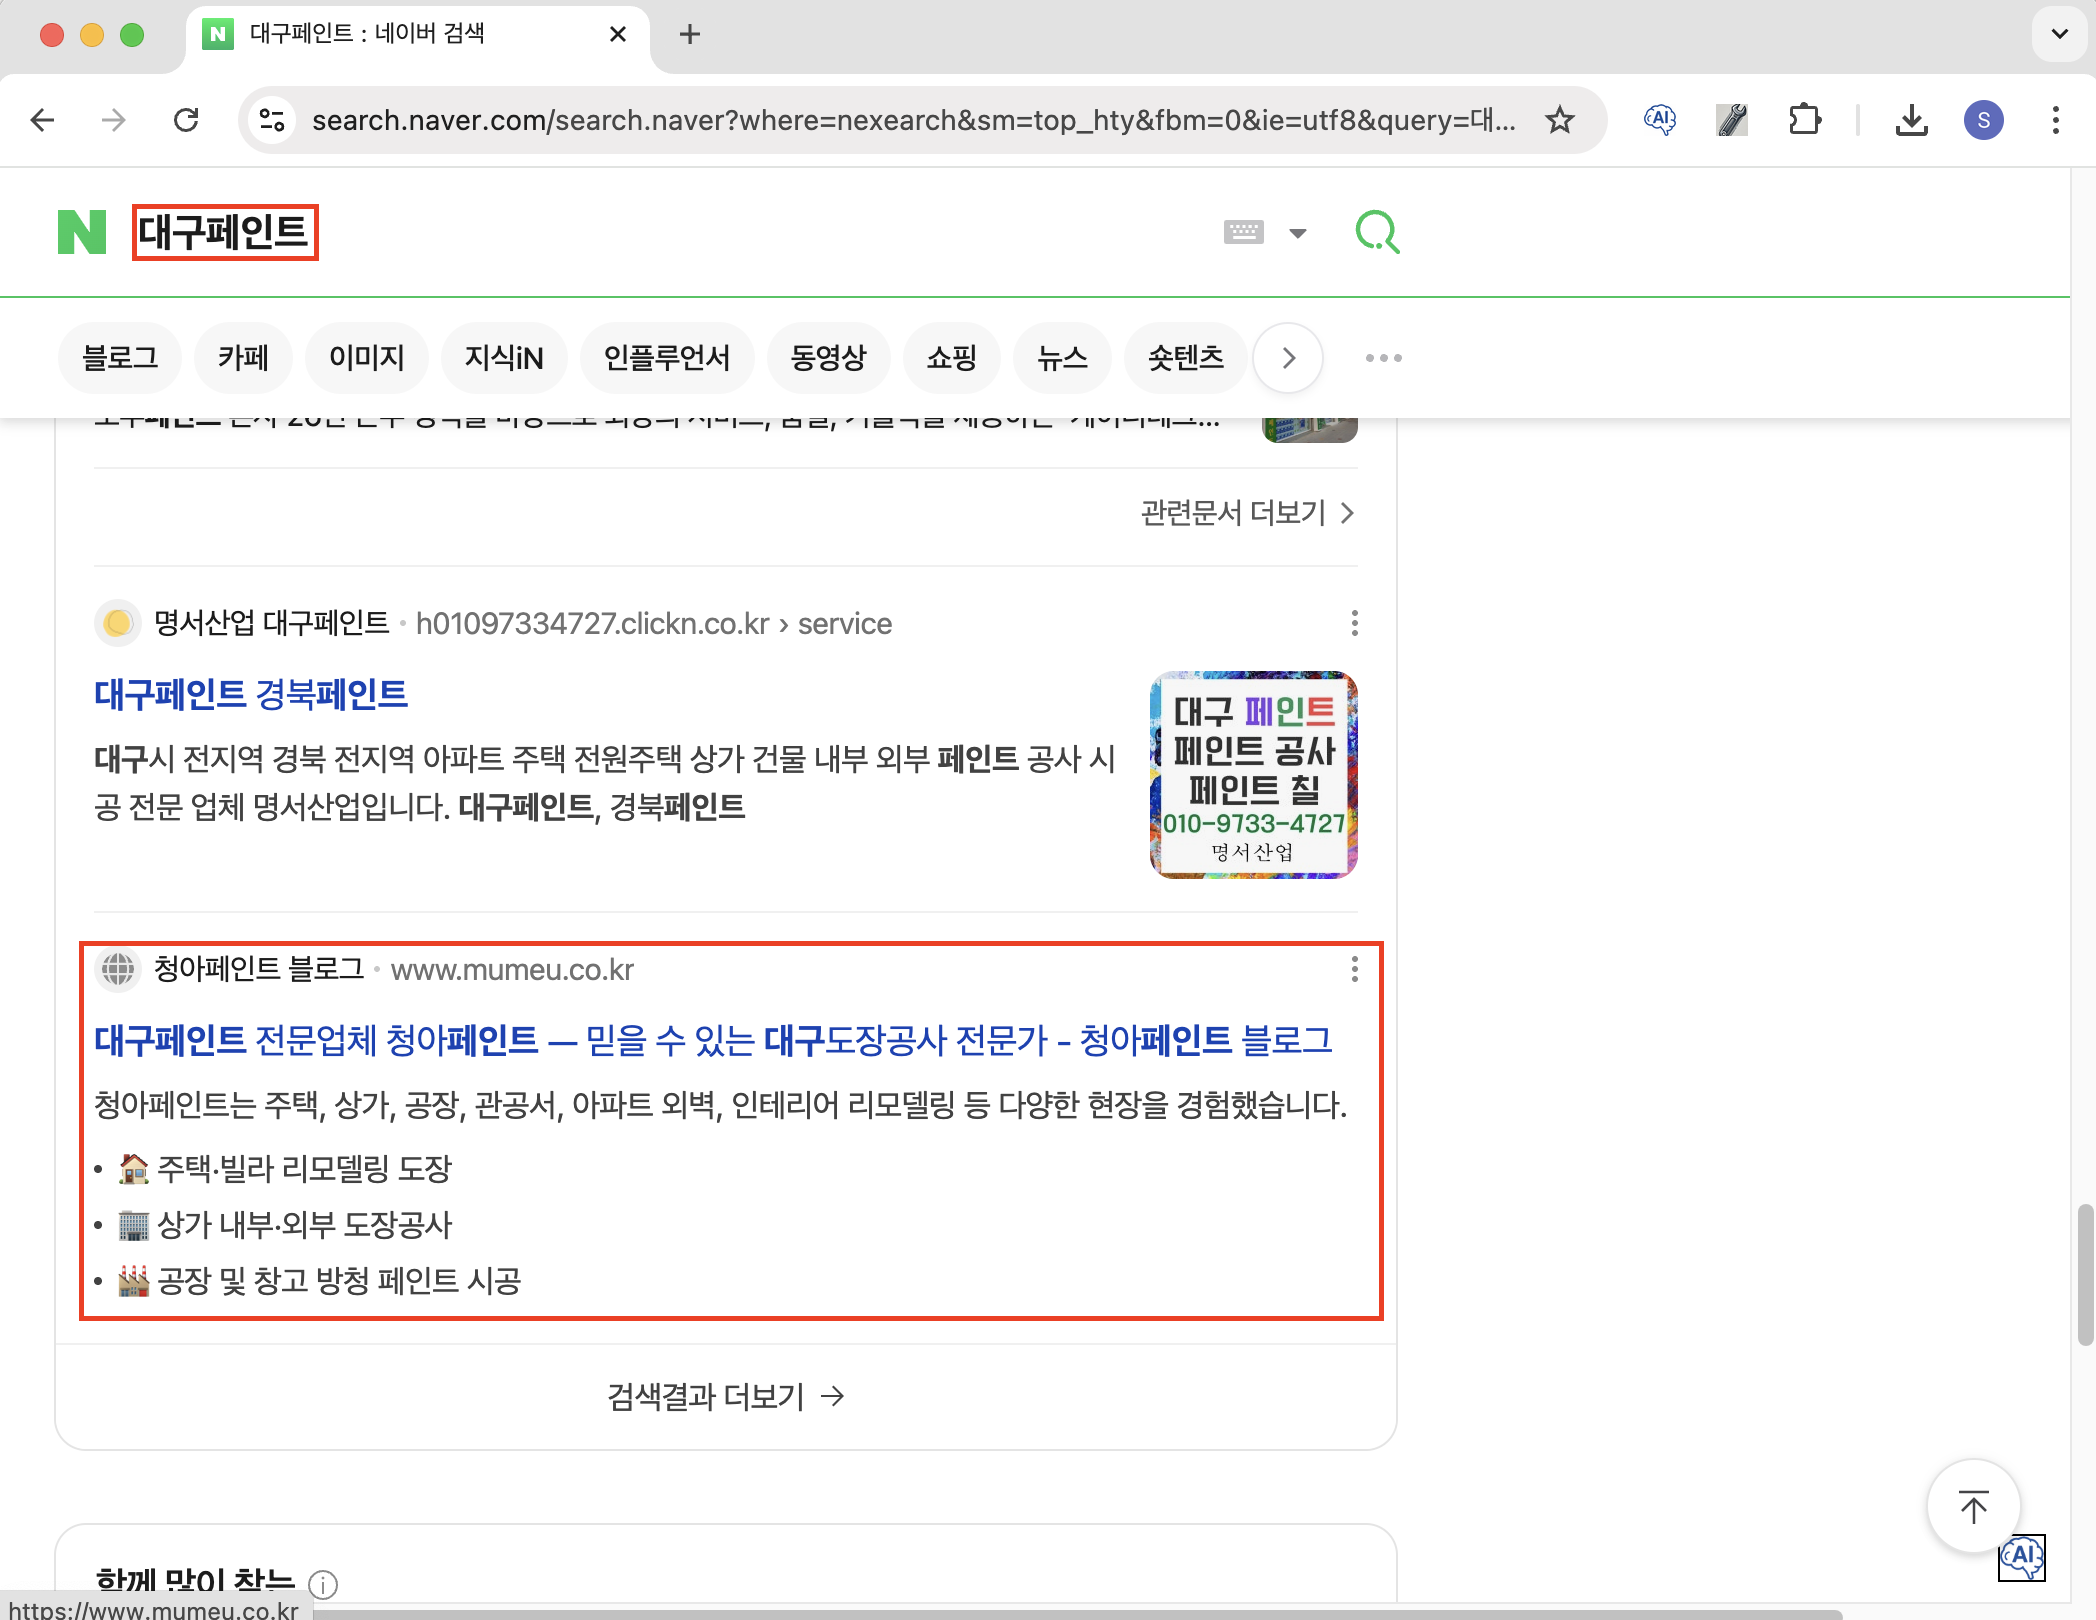Open the 명서산업 paint ad thumbnail image

1253,775
